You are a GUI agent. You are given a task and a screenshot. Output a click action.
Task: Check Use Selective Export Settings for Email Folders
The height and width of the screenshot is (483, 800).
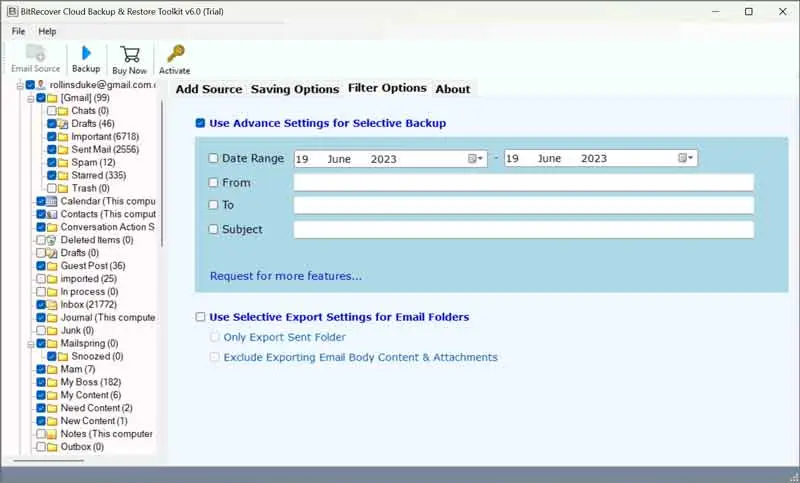pyautogui.click(x=201, y=317)
